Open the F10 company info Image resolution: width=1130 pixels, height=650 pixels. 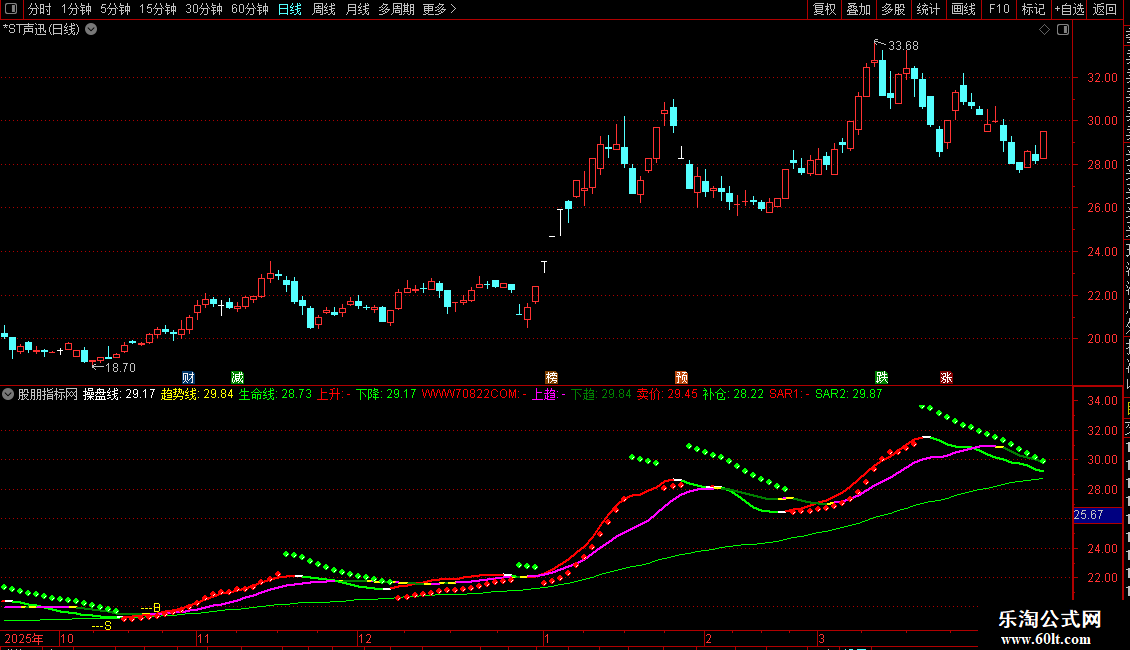coord(999,9)
